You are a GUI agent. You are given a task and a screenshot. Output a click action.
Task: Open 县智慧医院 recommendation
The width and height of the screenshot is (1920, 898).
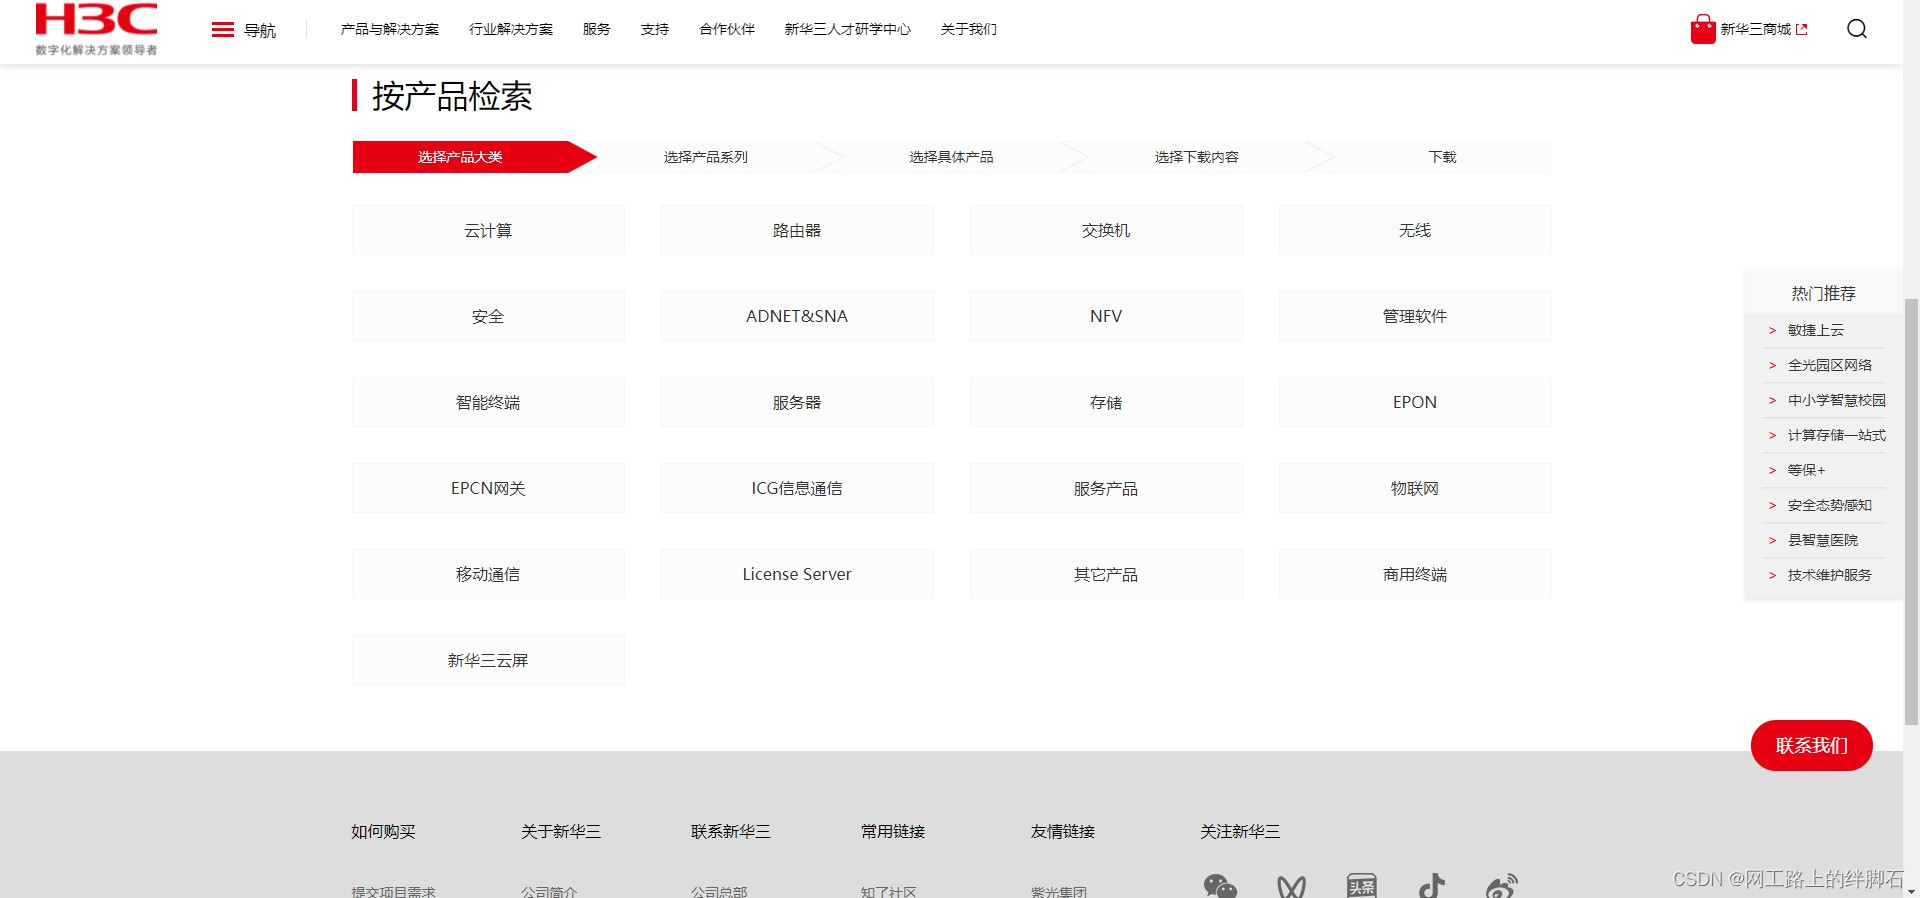click(1822, 540)
